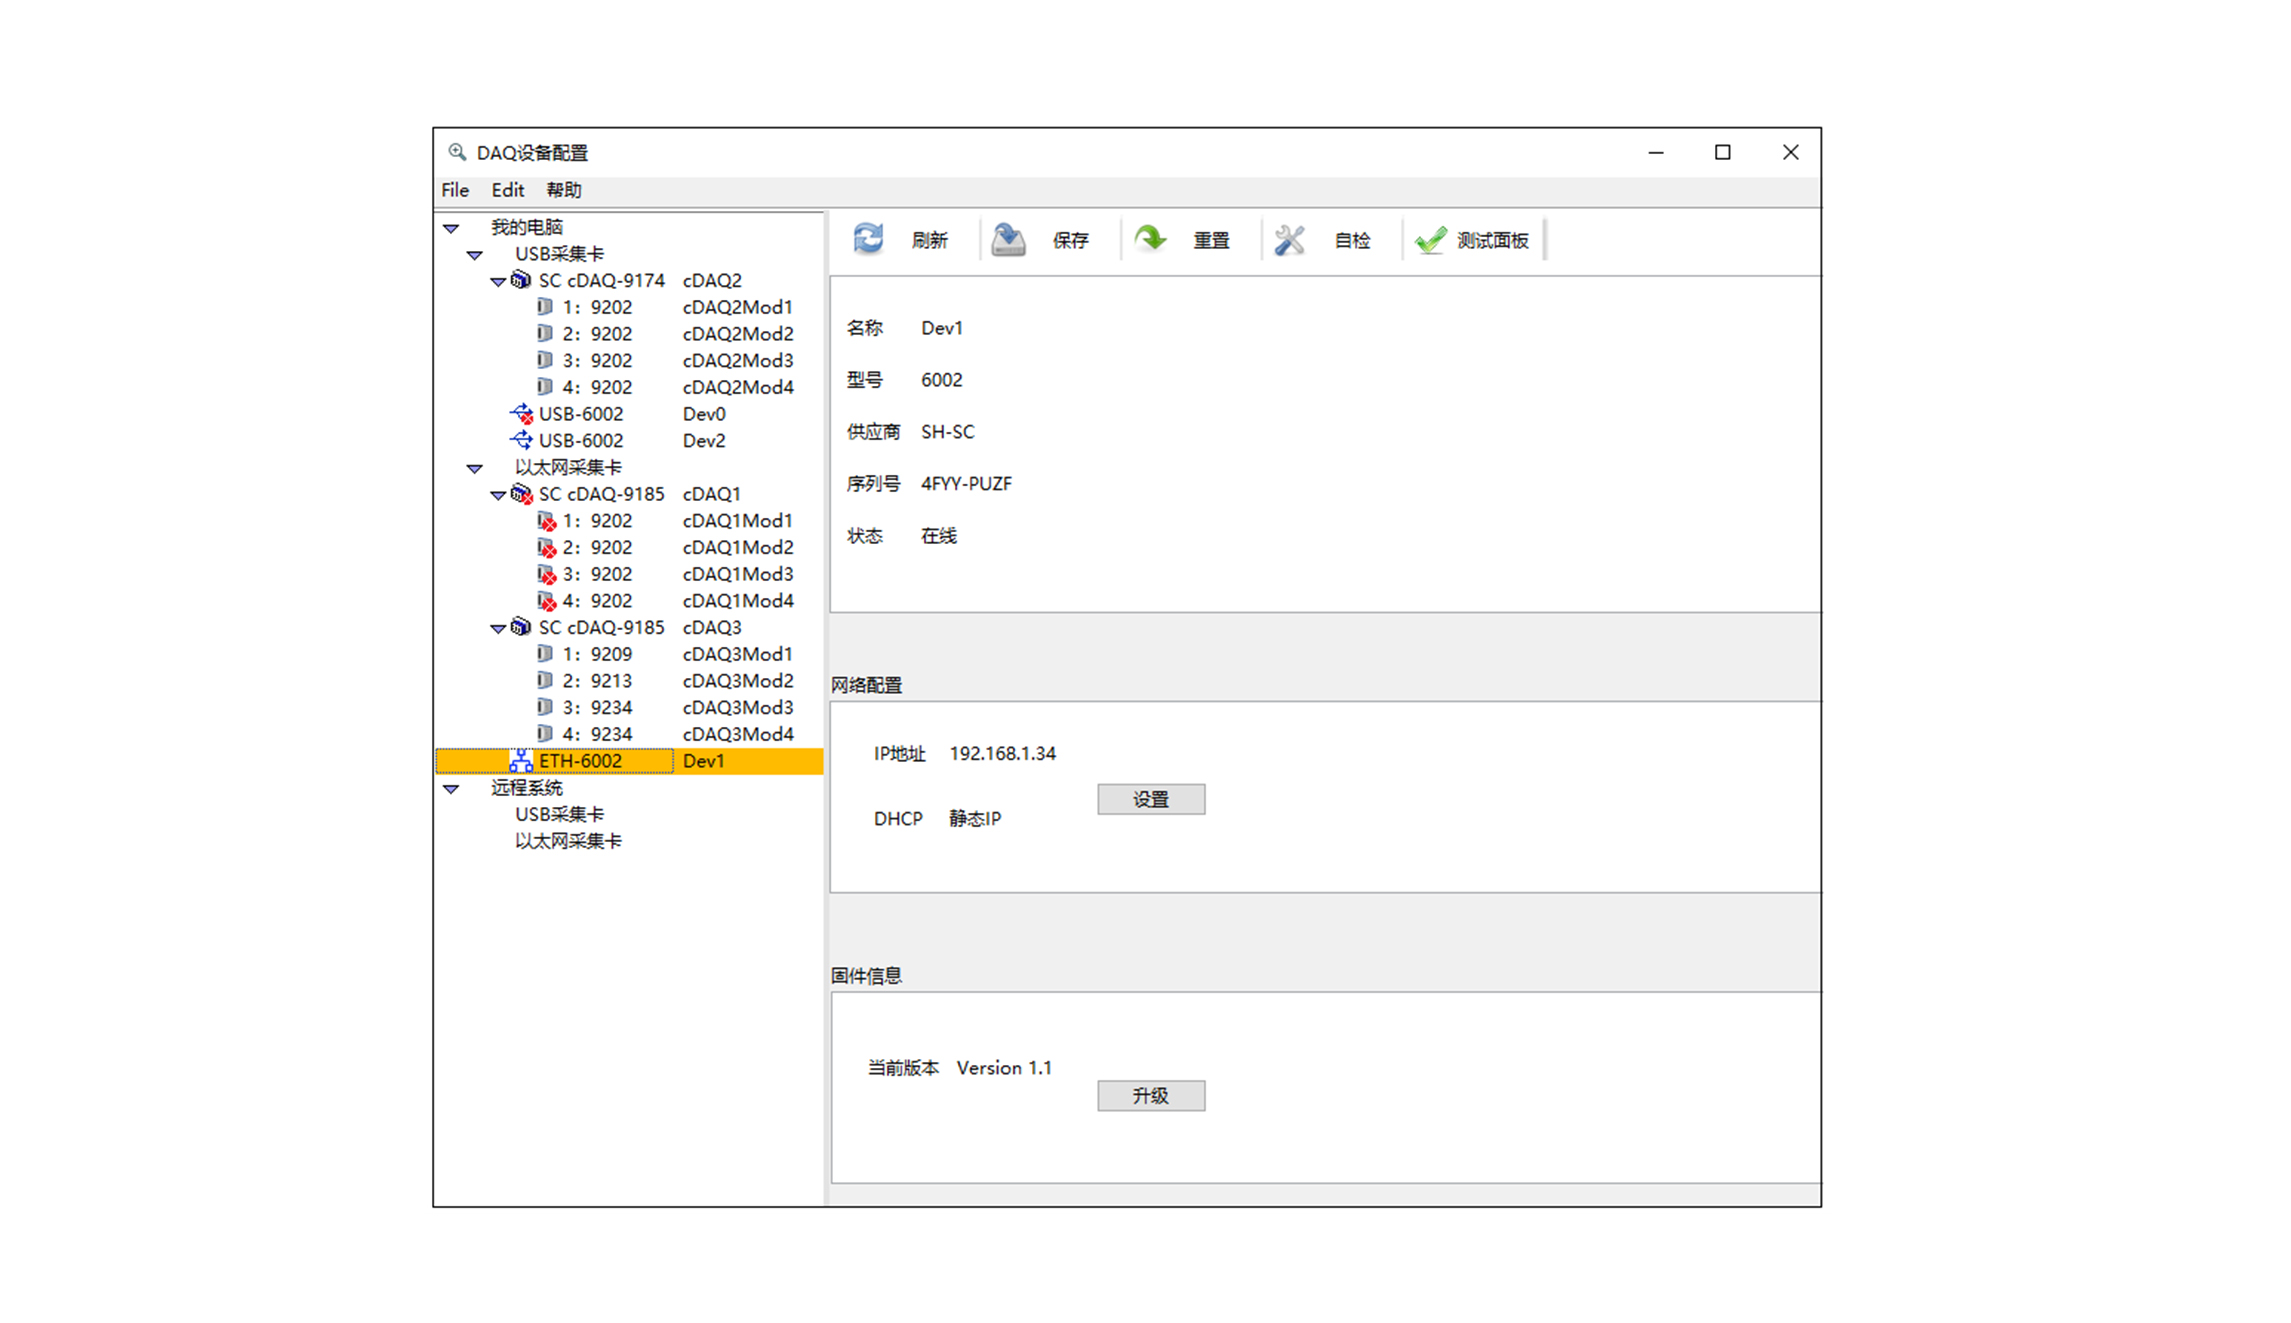Select the ETH-6002 network device icon
Image resolution: width=2291 pixels, height=1323 pixels.
point(521,761)
